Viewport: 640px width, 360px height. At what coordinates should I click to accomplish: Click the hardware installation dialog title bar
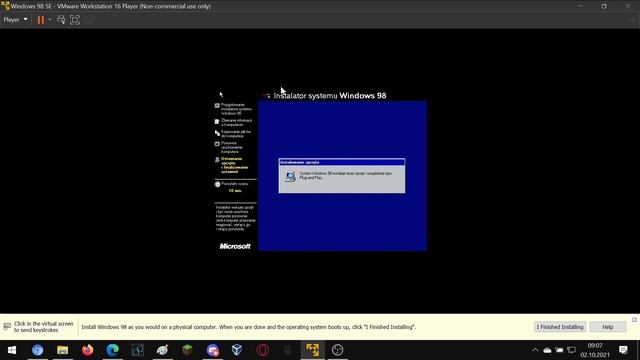342,162
